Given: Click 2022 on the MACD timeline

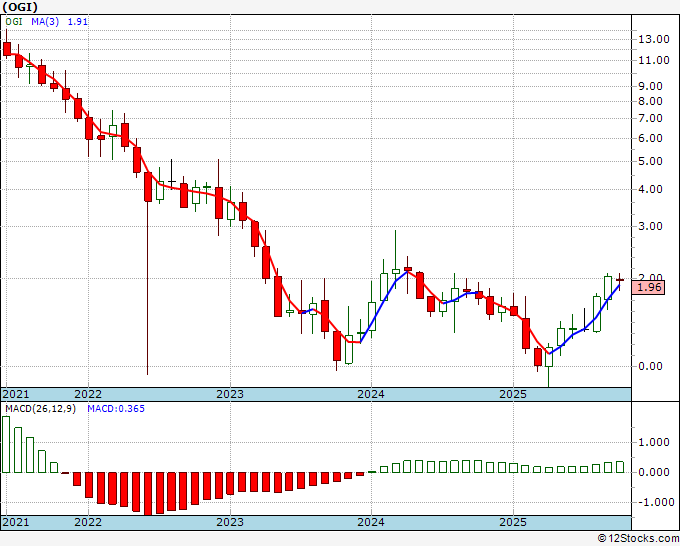Looking at the screenshot, I should click(88, 522).
